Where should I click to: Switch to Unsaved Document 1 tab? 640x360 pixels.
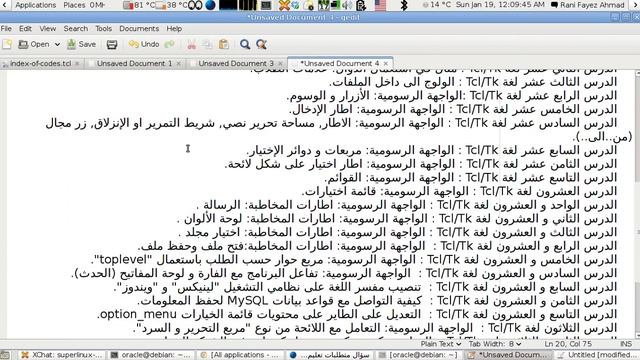pyautogui.click(x=135, y=64)
